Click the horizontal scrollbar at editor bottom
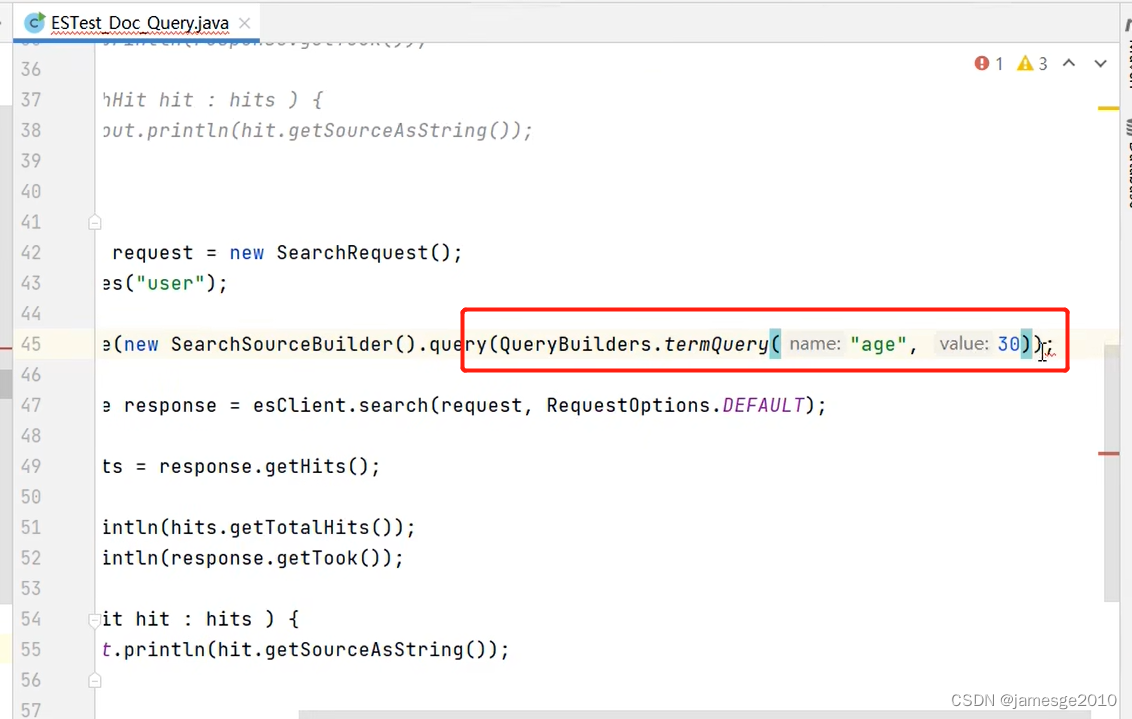The image size is (1132, 719). pos(695,714)
